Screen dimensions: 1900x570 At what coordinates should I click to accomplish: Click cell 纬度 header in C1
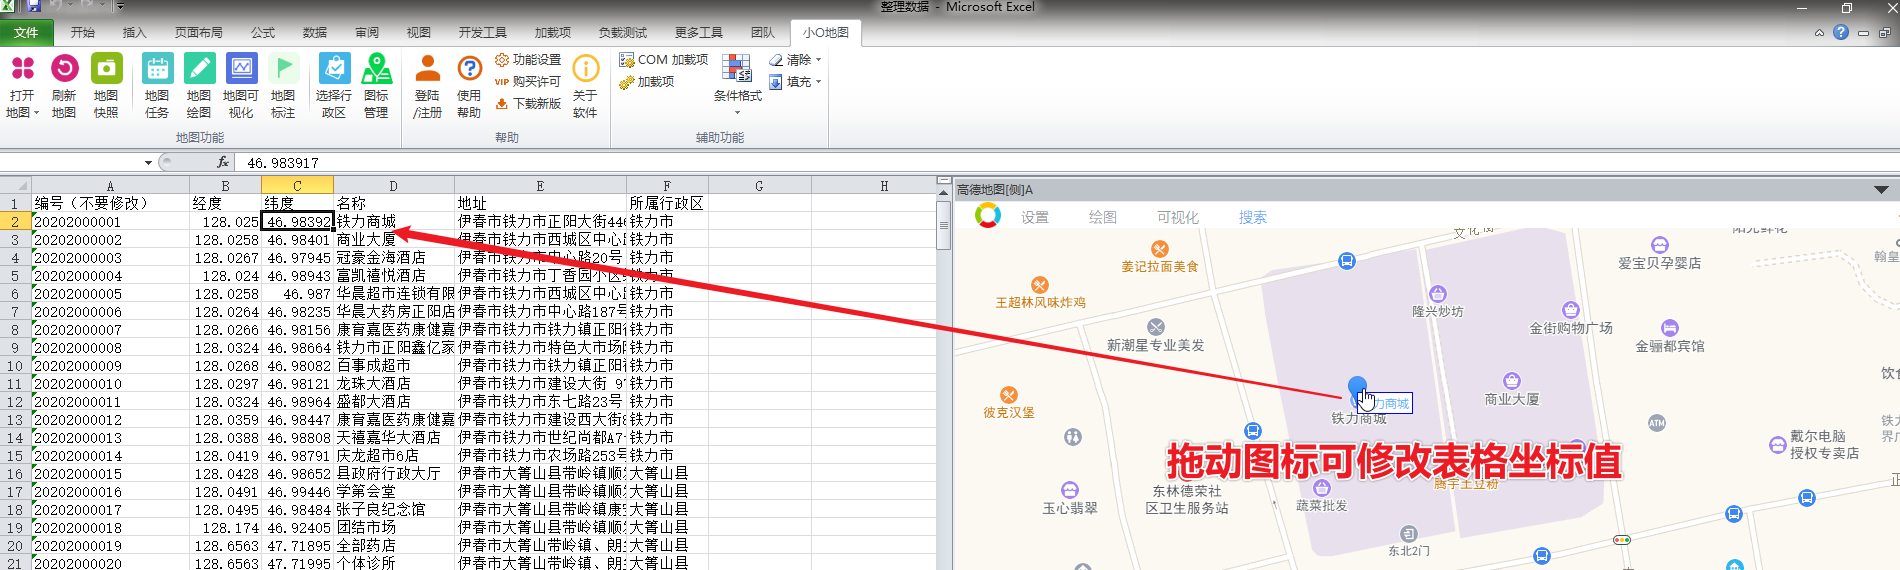pyautogui.click(x=297, y=203)
